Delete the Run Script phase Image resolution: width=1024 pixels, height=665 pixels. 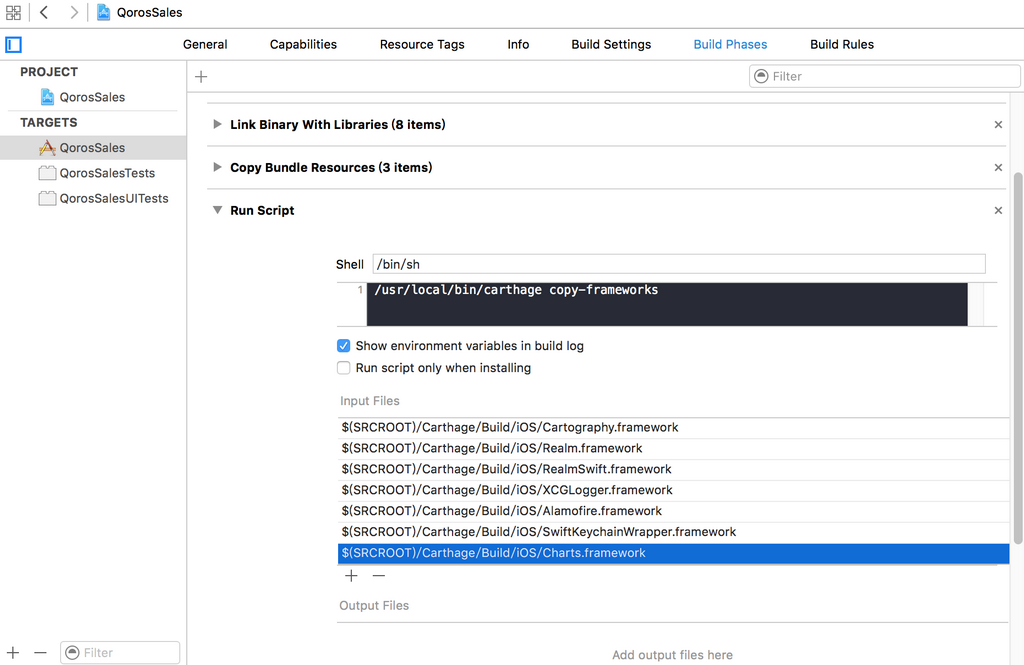pyautogui.click(x=997, y=211)
